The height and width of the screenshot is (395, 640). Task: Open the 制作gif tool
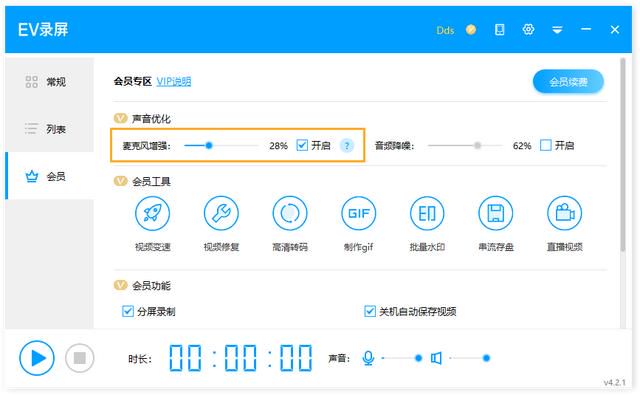click(x=358, y=213)
